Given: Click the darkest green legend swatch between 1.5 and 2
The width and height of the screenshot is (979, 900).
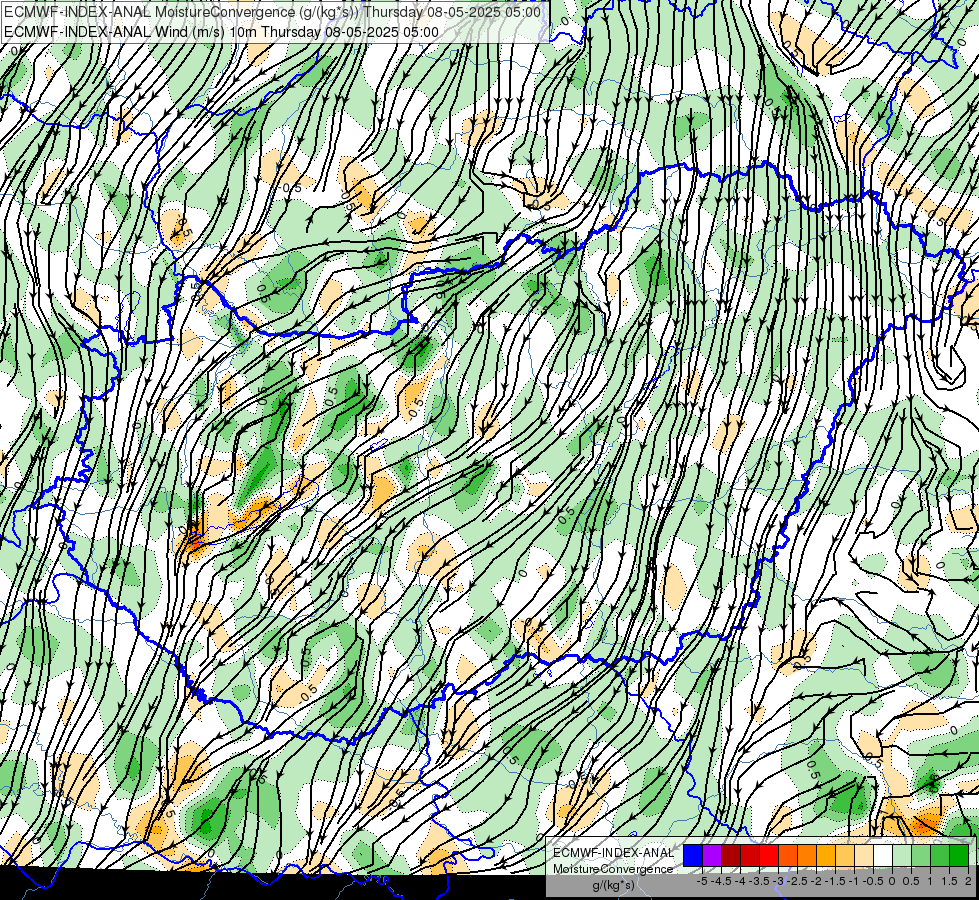Looking at the screenshot, I should [959, 856].
